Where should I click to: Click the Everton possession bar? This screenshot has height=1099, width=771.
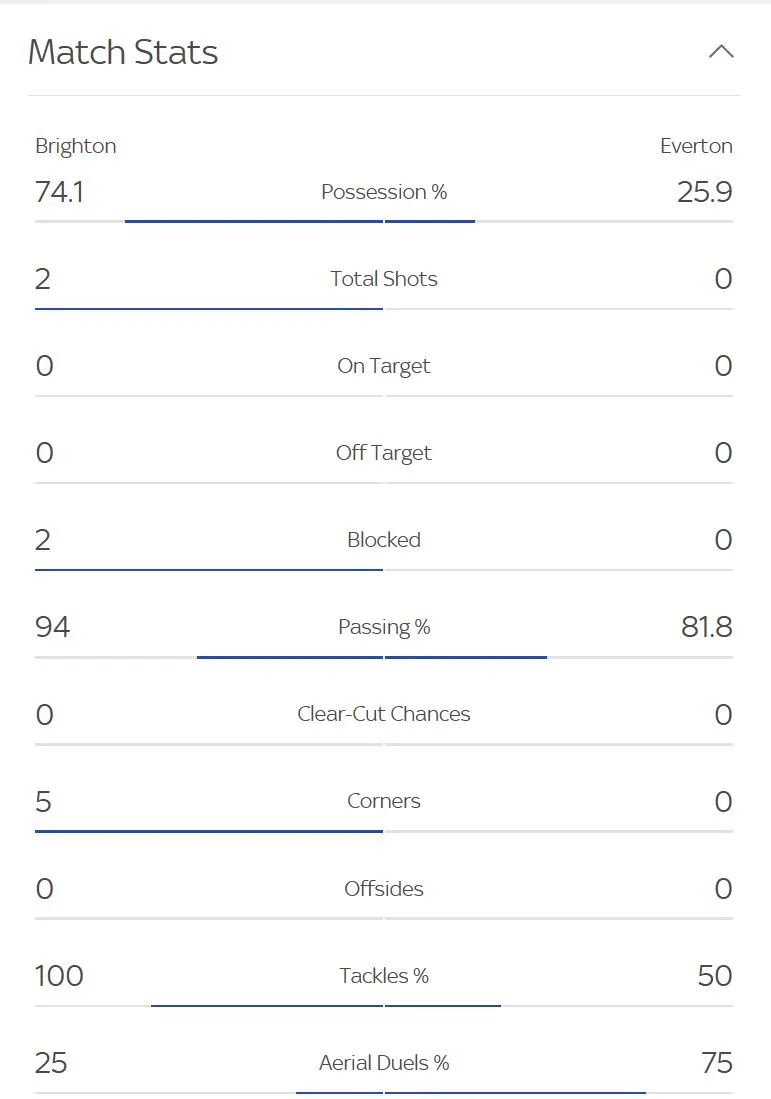click(x=430, y=221)
